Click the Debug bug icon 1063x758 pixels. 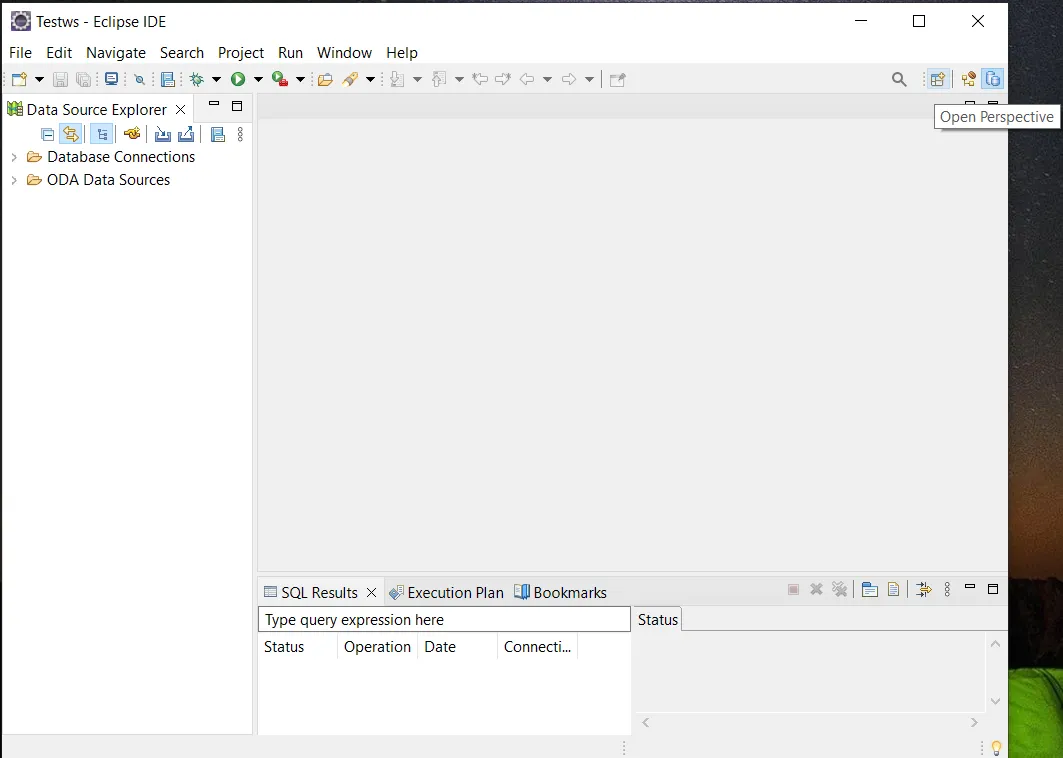[197, 79]
